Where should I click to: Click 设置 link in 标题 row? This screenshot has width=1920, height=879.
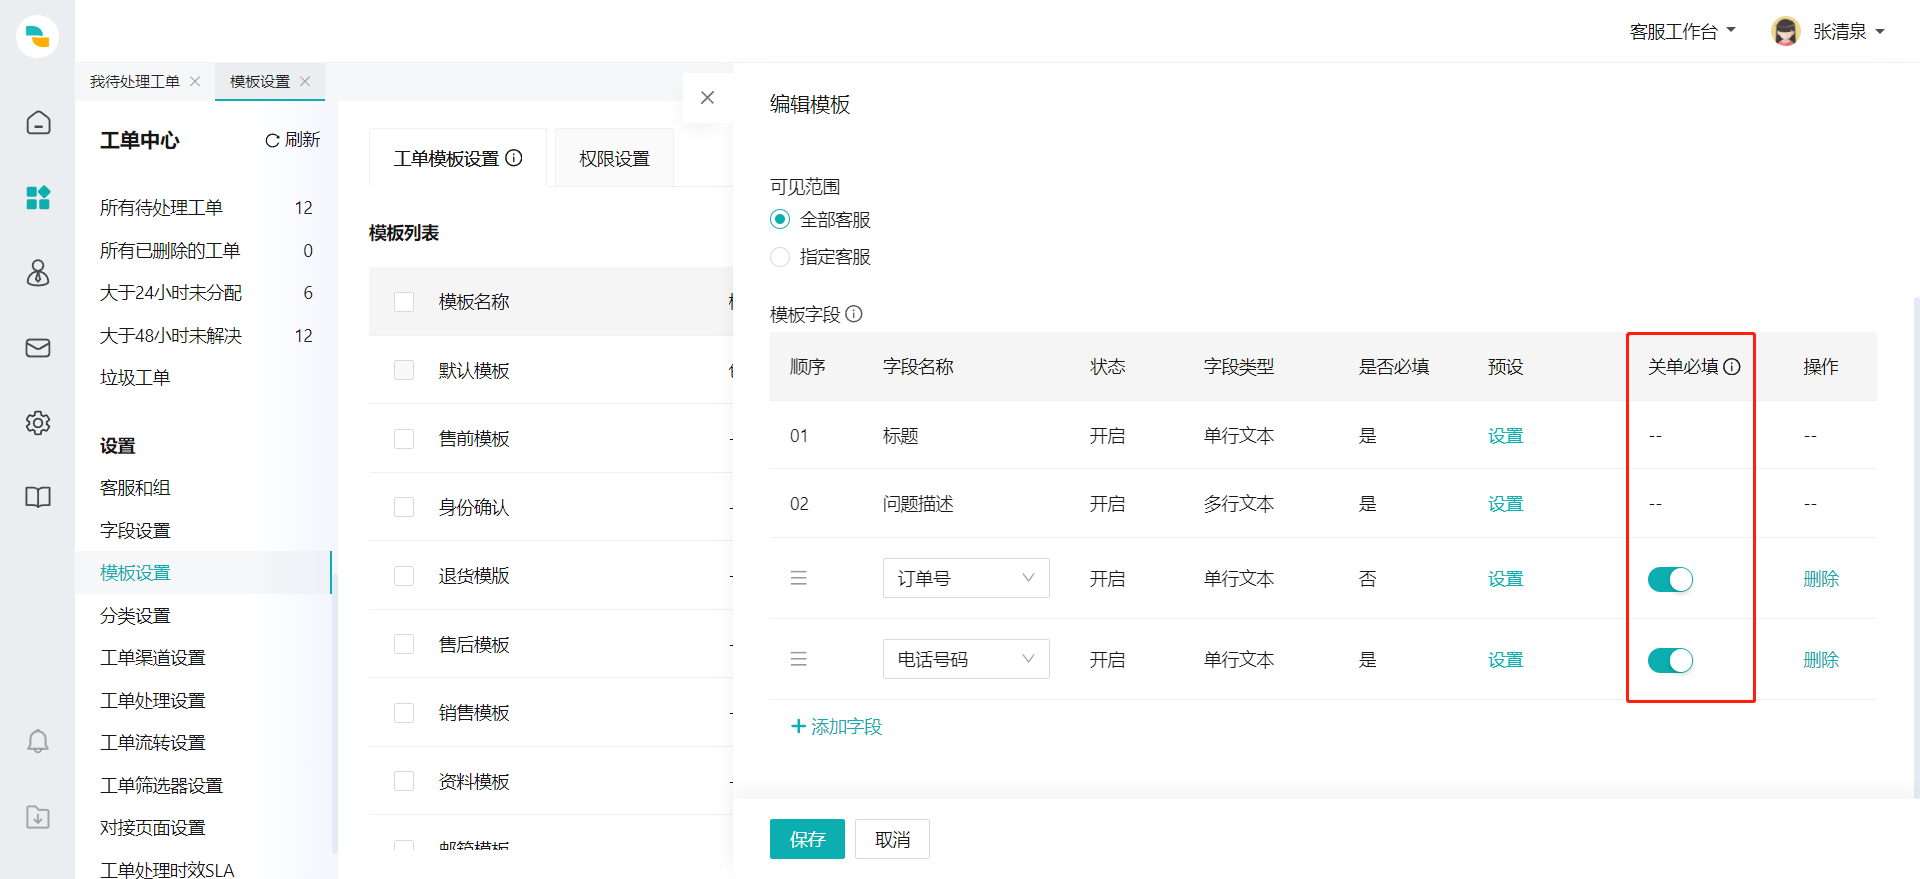click(1505, 435)
